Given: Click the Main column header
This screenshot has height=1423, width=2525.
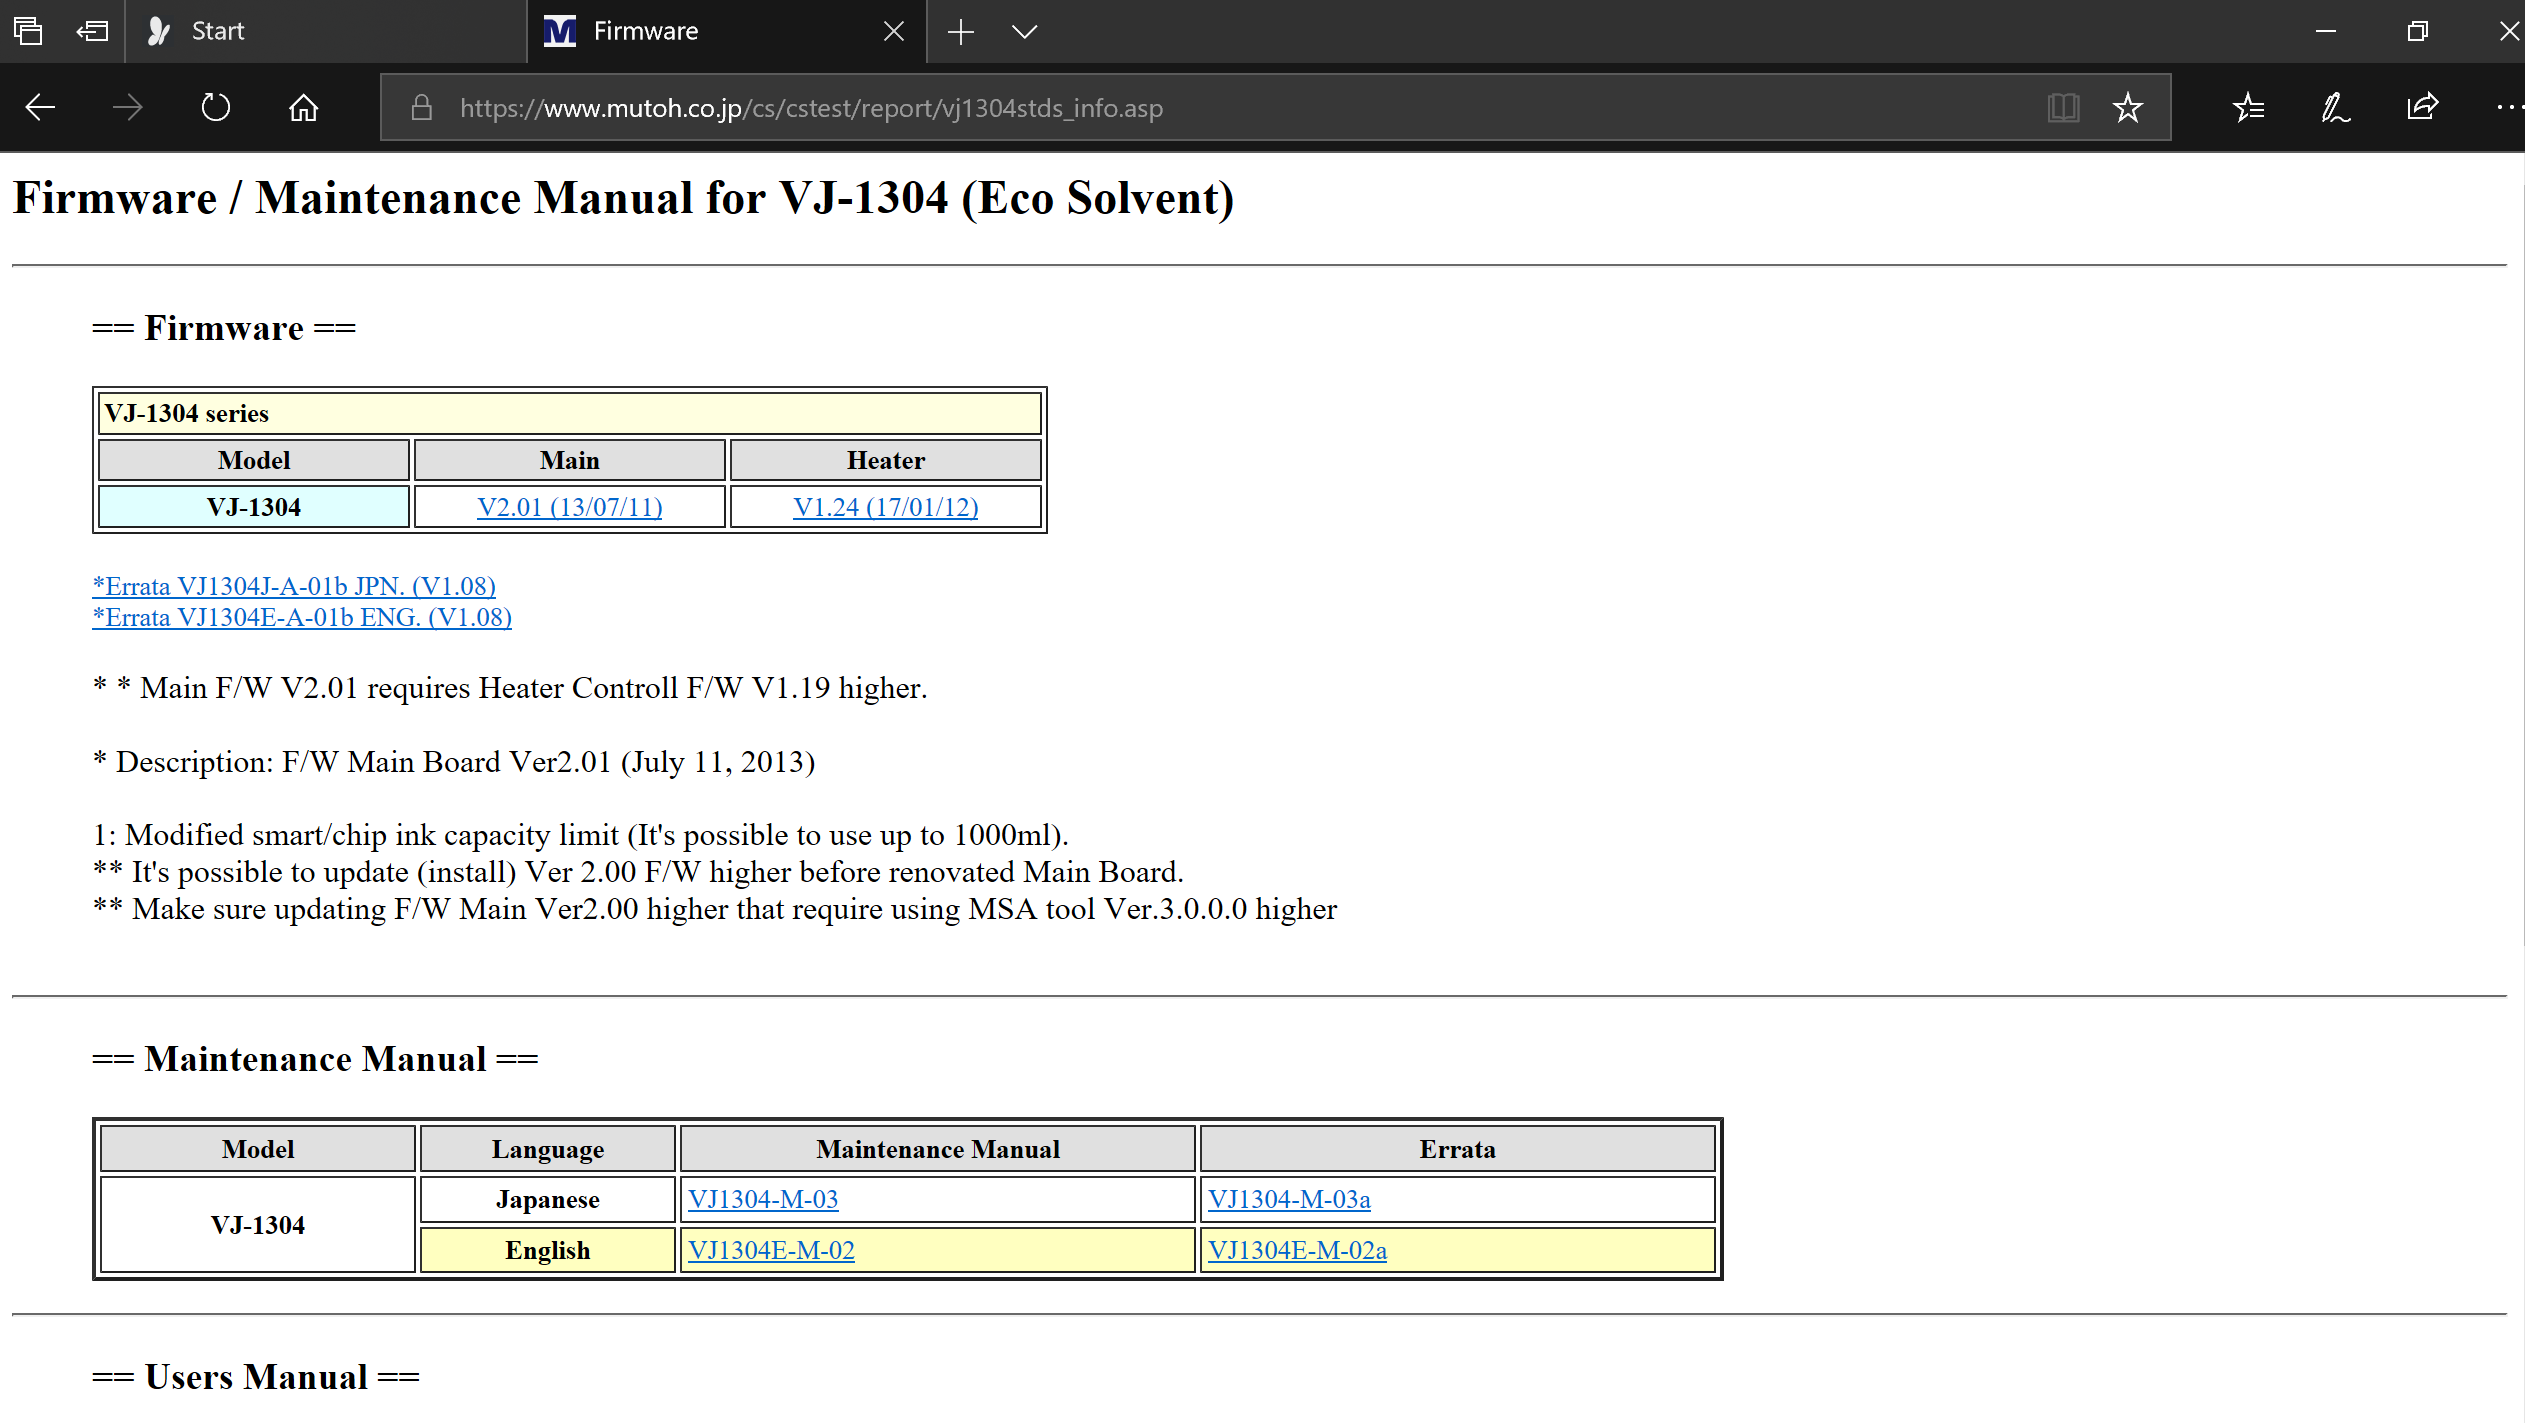Looking at the screenshot, I should (570, 460).
